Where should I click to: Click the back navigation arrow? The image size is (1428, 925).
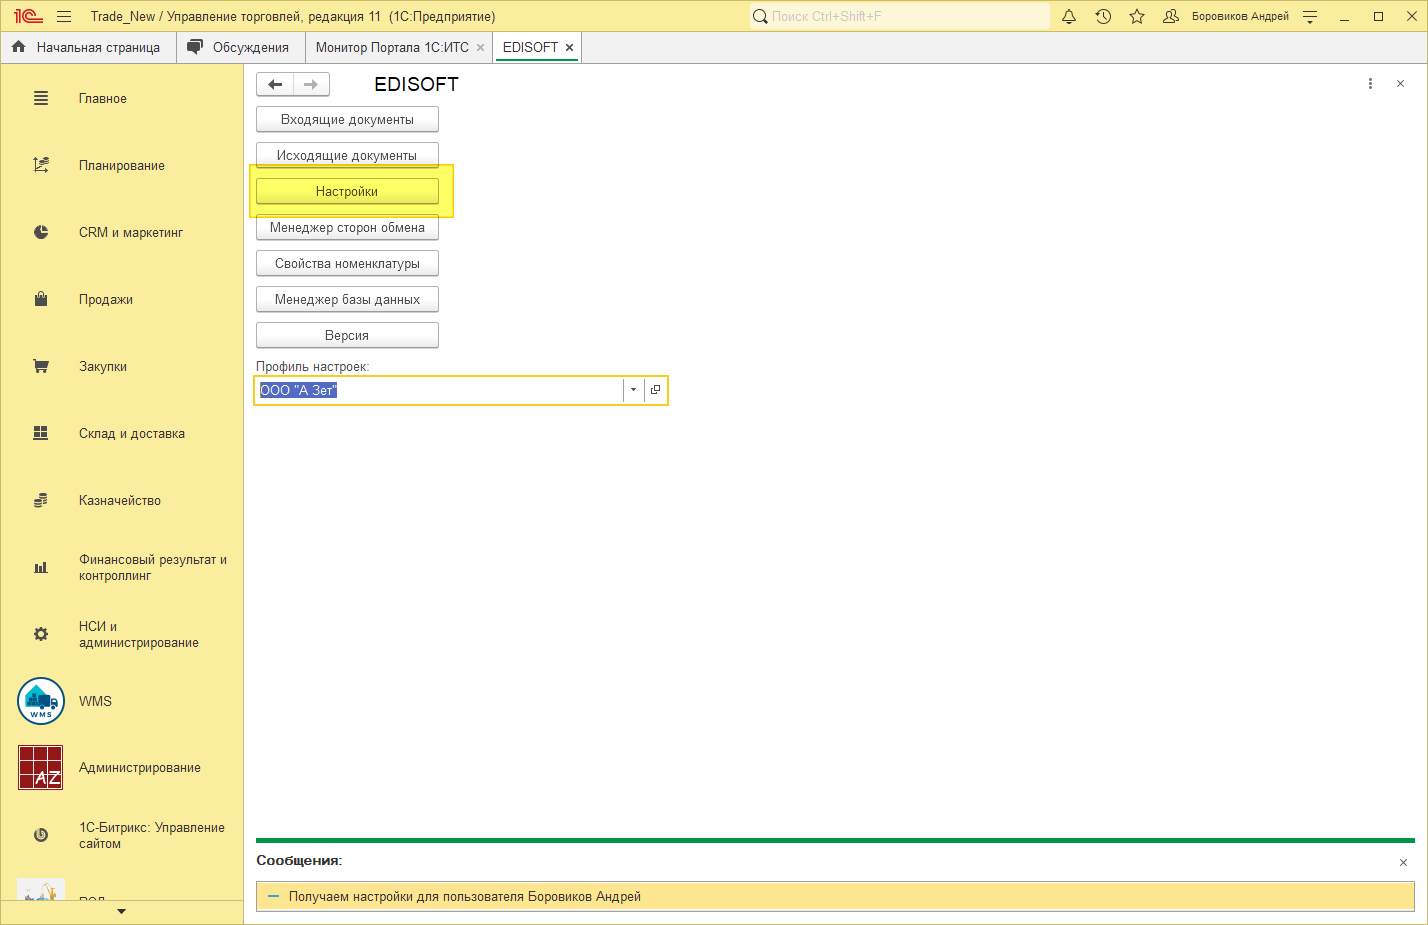(x=275, y=85)
